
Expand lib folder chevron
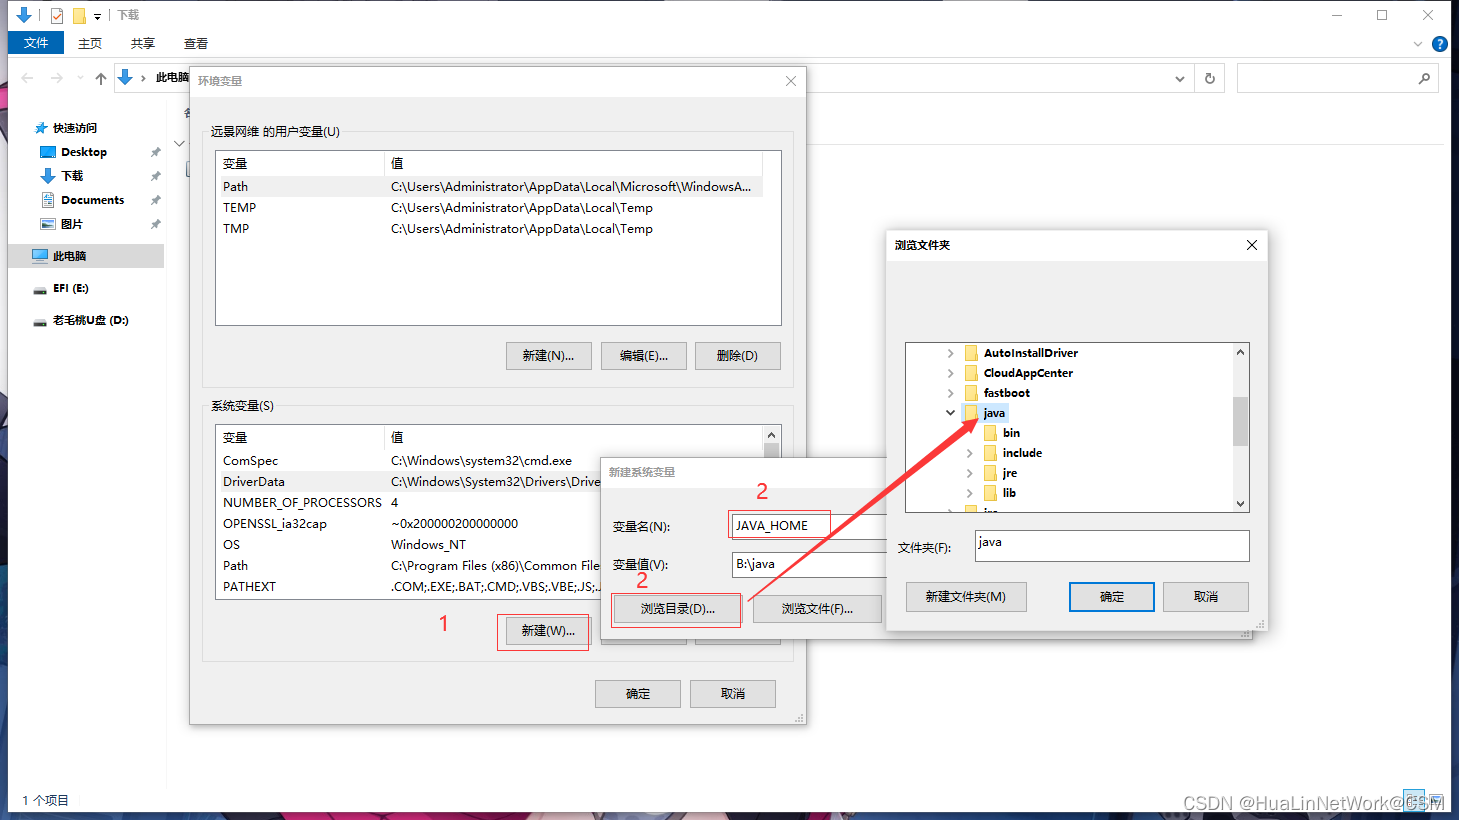pos(969,493)
